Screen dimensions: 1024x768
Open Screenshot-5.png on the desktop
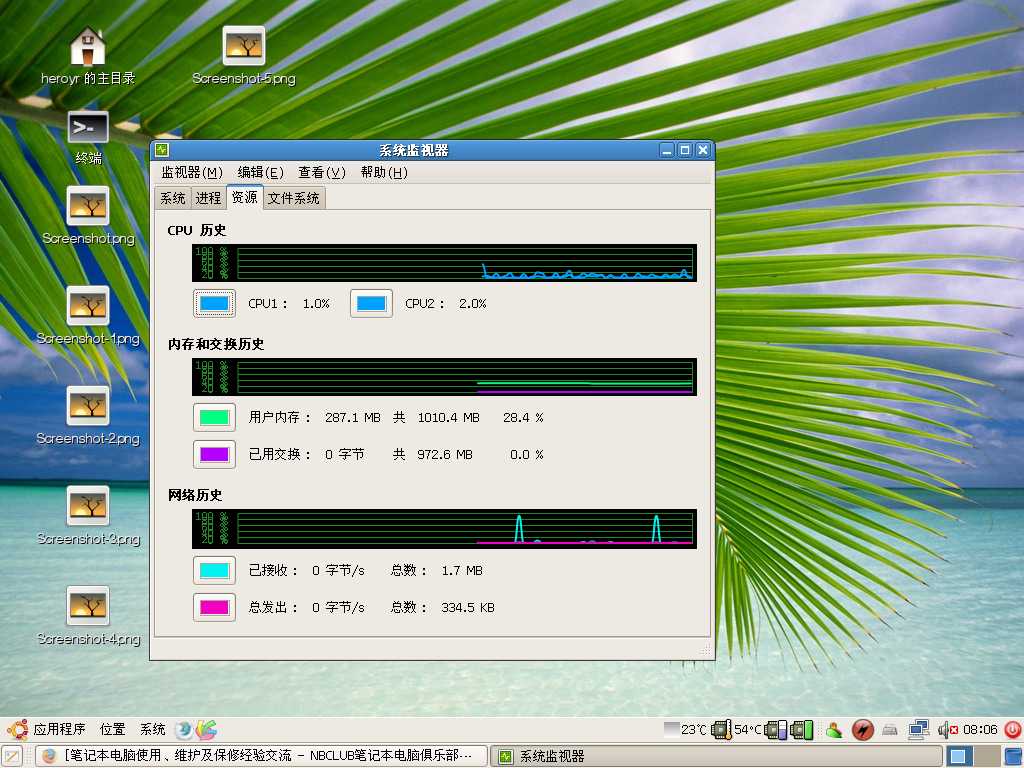[243, 47]
